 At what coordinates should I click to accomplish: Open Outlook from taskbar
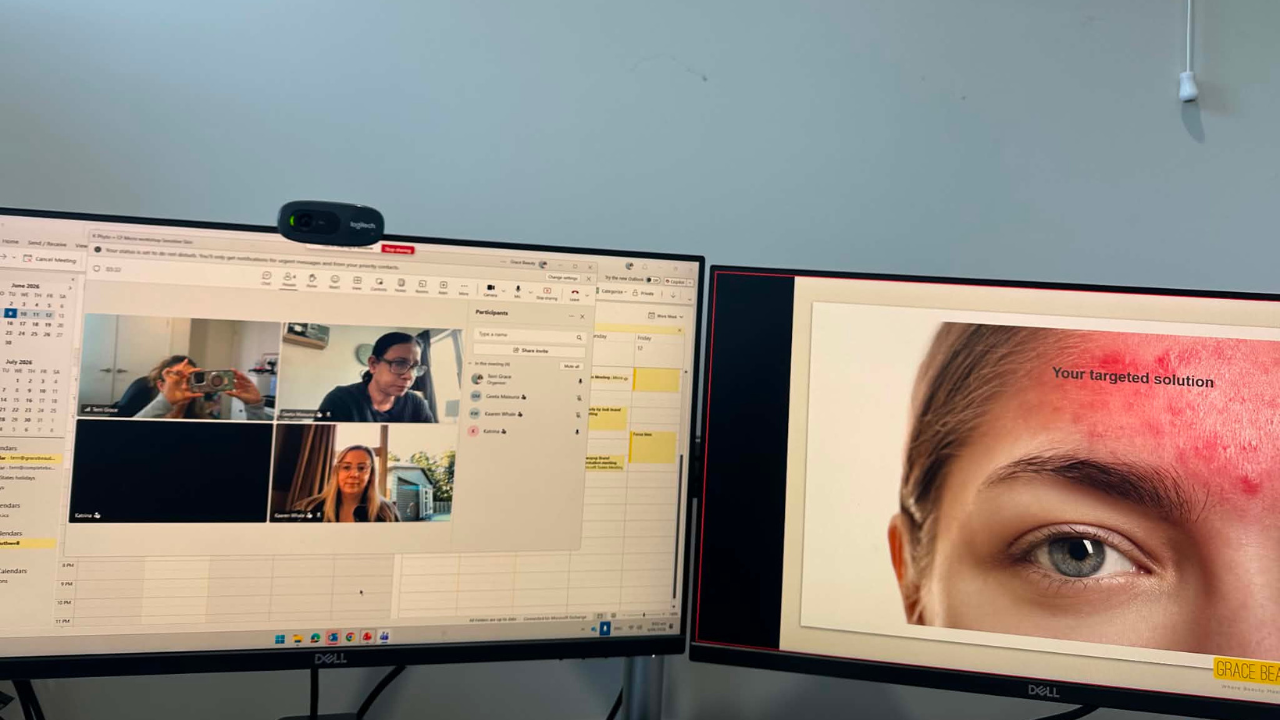[333, 637]
